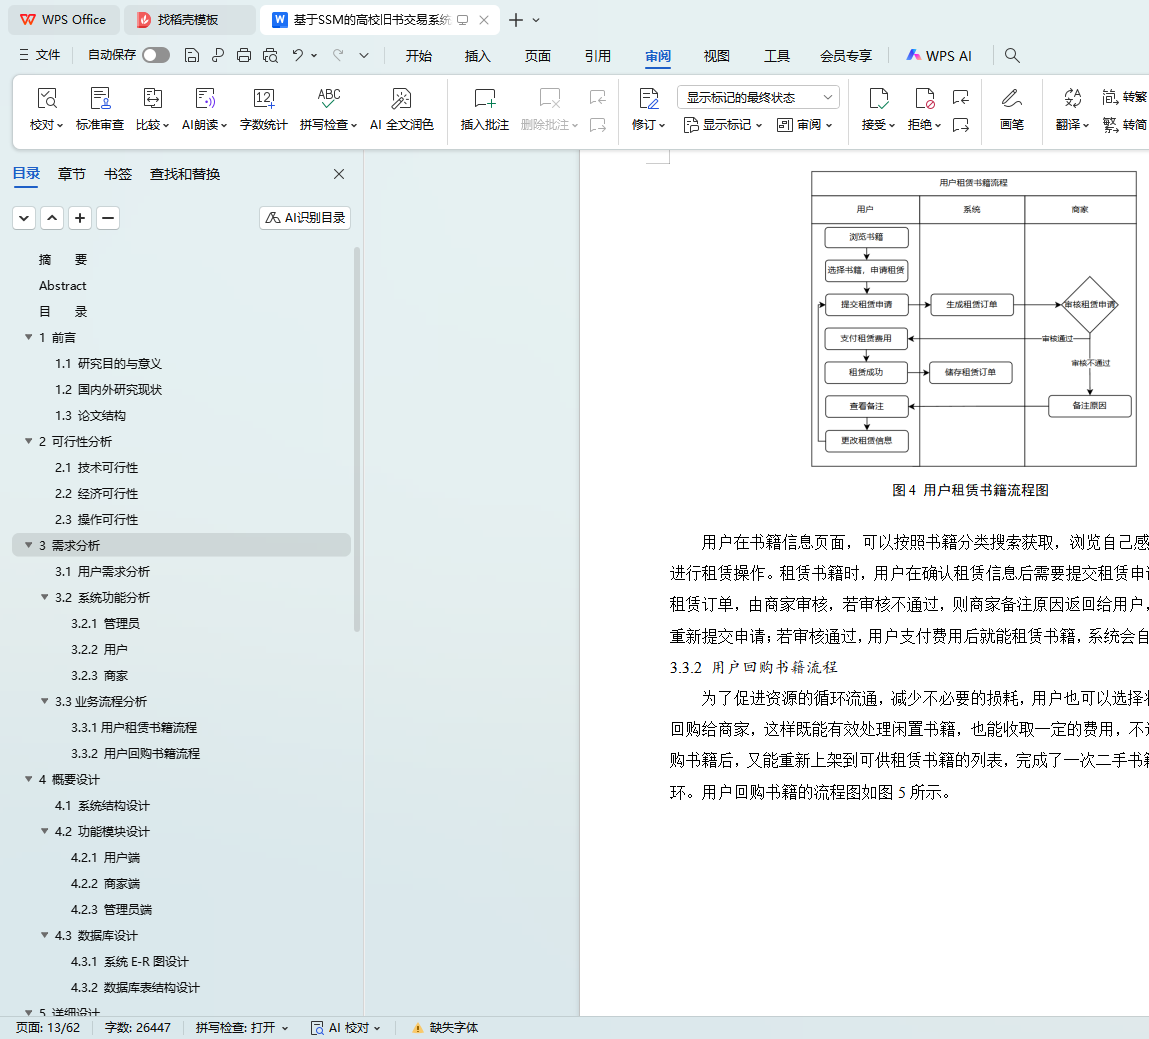Click the 标准审查 icon
This screenshot has width=1149, height=1039.
pyautogui.click(x=100, y=98)
